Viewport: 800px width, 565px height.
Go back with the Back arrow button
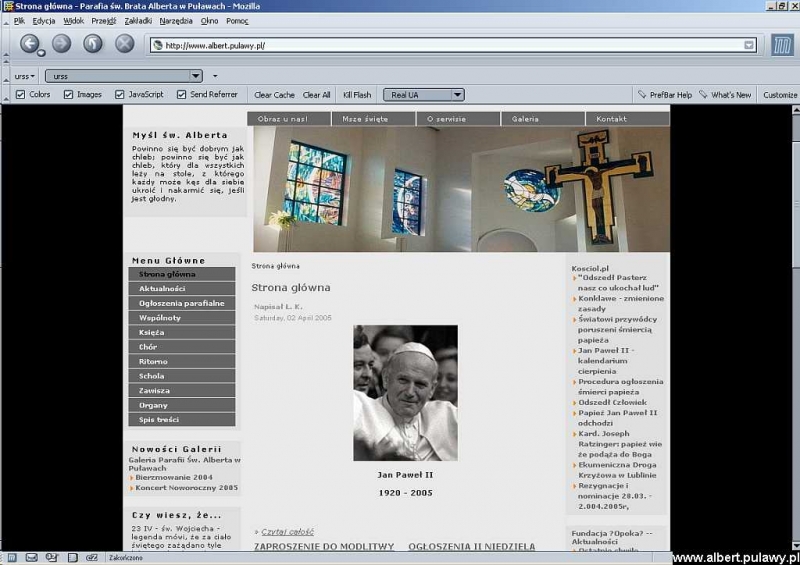[x=30, y=43]
